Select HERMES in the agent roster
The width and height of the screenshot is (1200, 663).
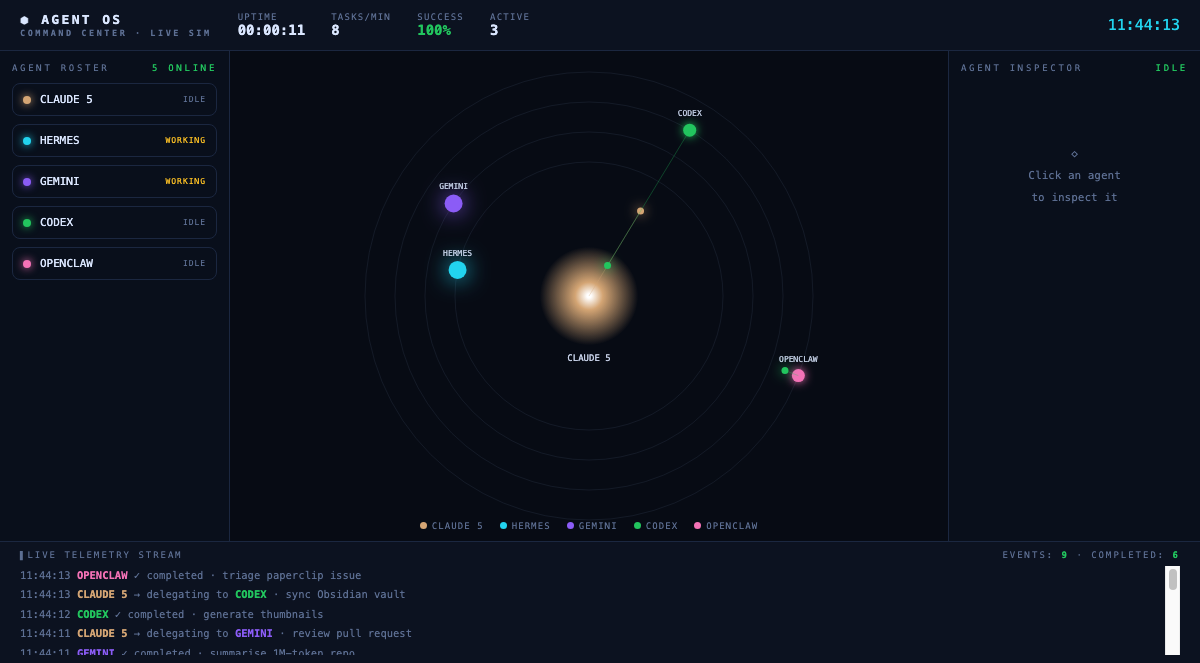pyautogui.click(x=114, y=141)
